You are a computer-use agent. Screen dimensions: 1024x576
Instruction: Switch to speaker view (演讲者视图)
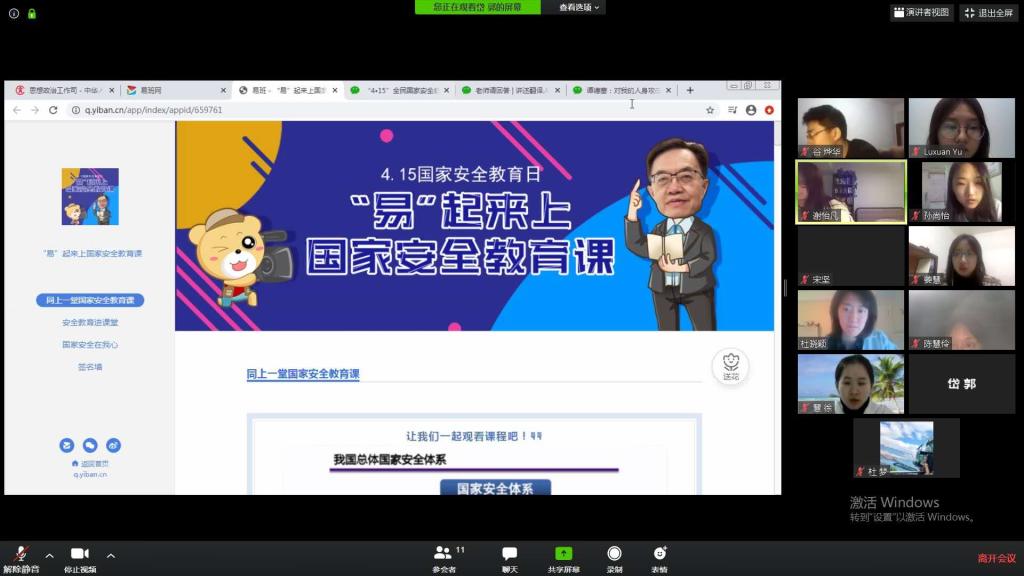pos(922,13)
